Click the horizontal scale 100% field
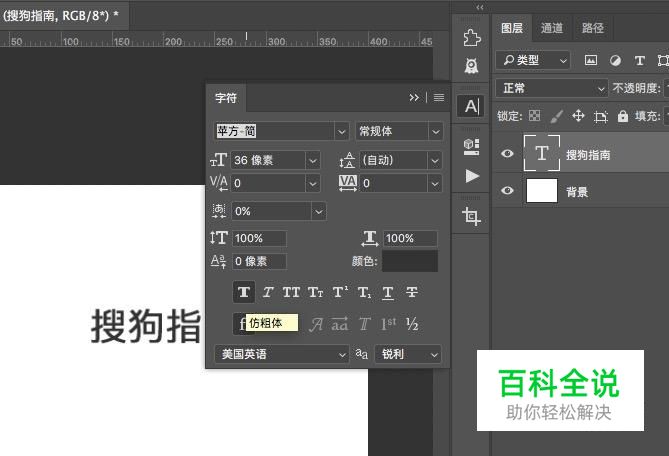The width and height of the screenshot is (669, 456). coord(410,238)
